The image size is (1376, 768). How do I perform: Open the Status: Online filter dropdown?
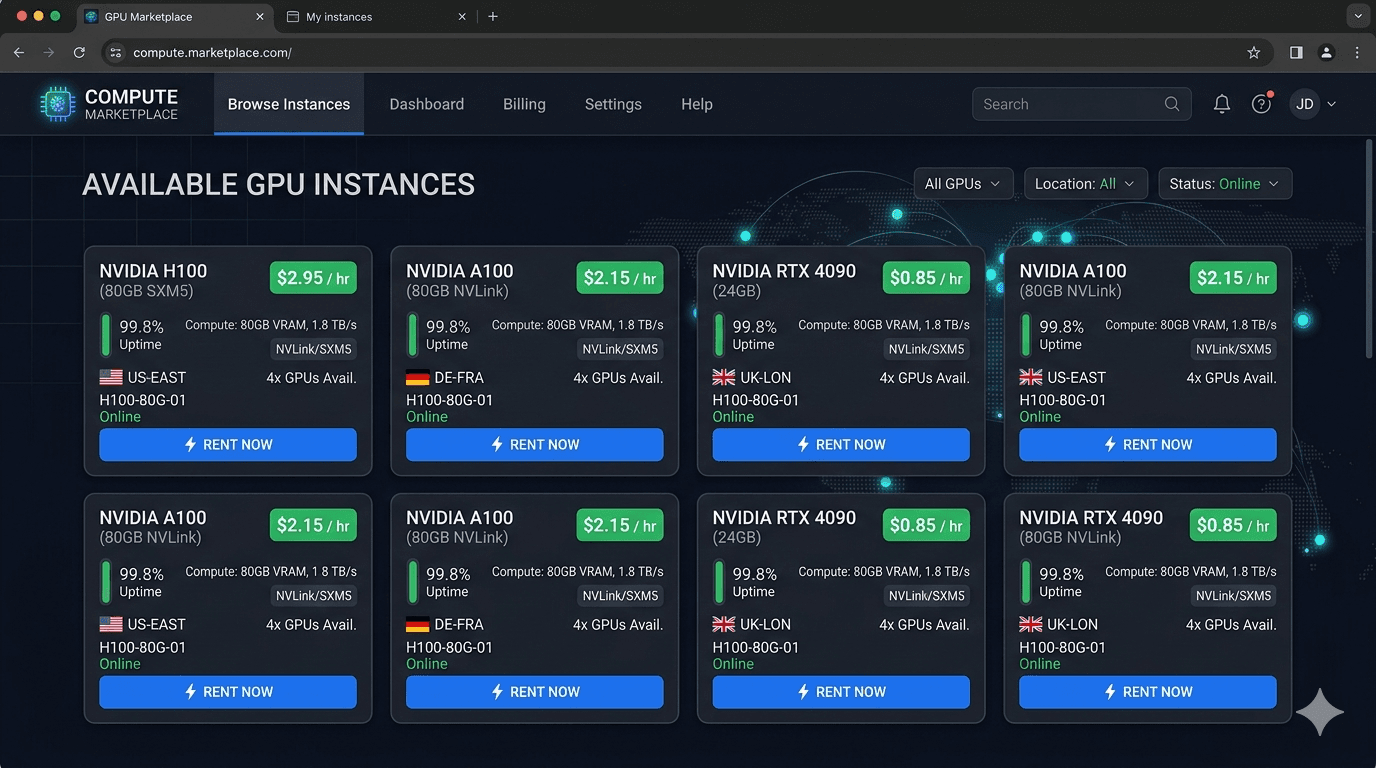[1225, 183]
